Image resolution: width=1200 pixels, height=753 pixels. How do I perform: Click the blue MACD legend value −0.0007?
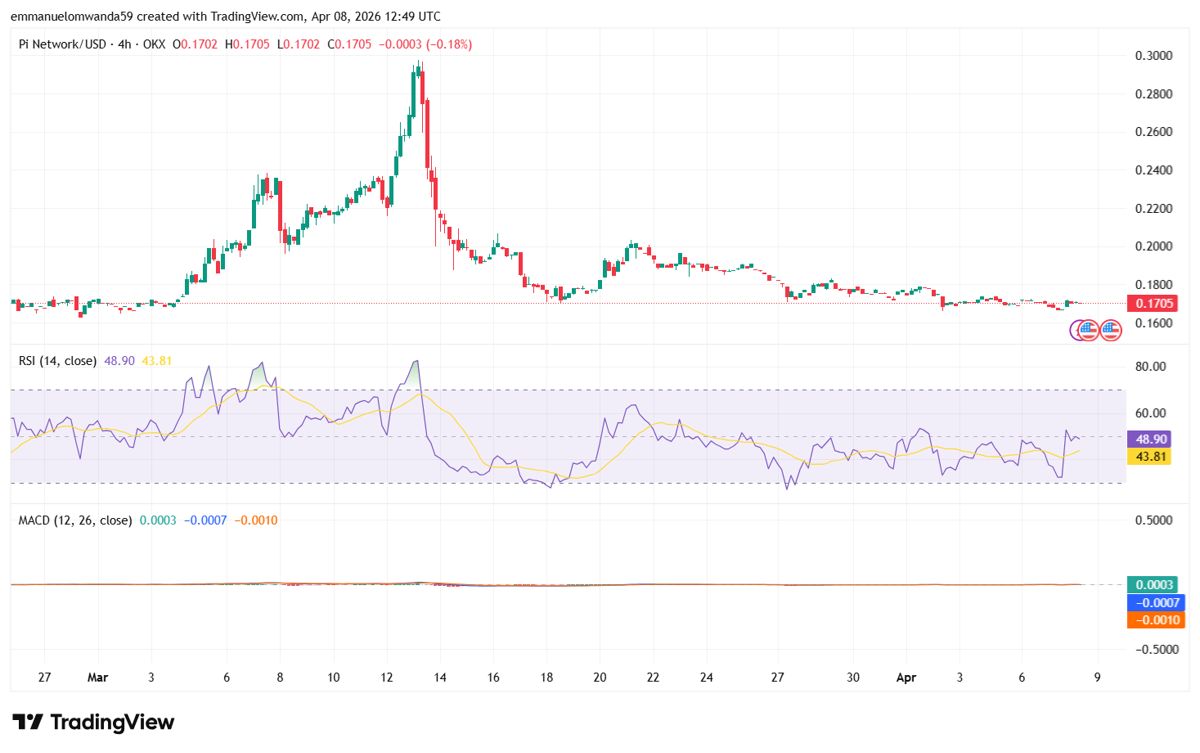(x=204, y=520)
